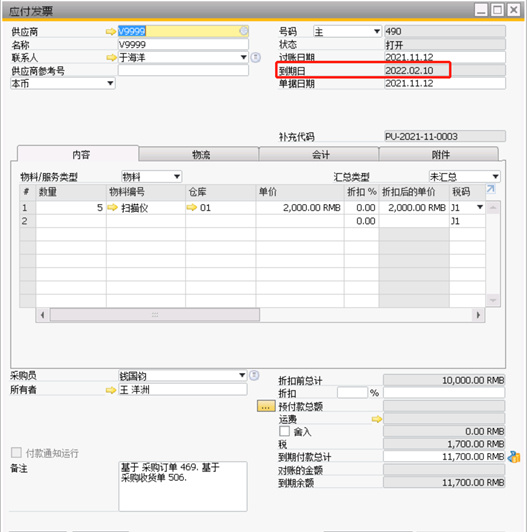This screenshot has width=527, height=532.
Task: Click link arrow next to 联系人 field
Action: pyautogui.click(x=111, y=58)
